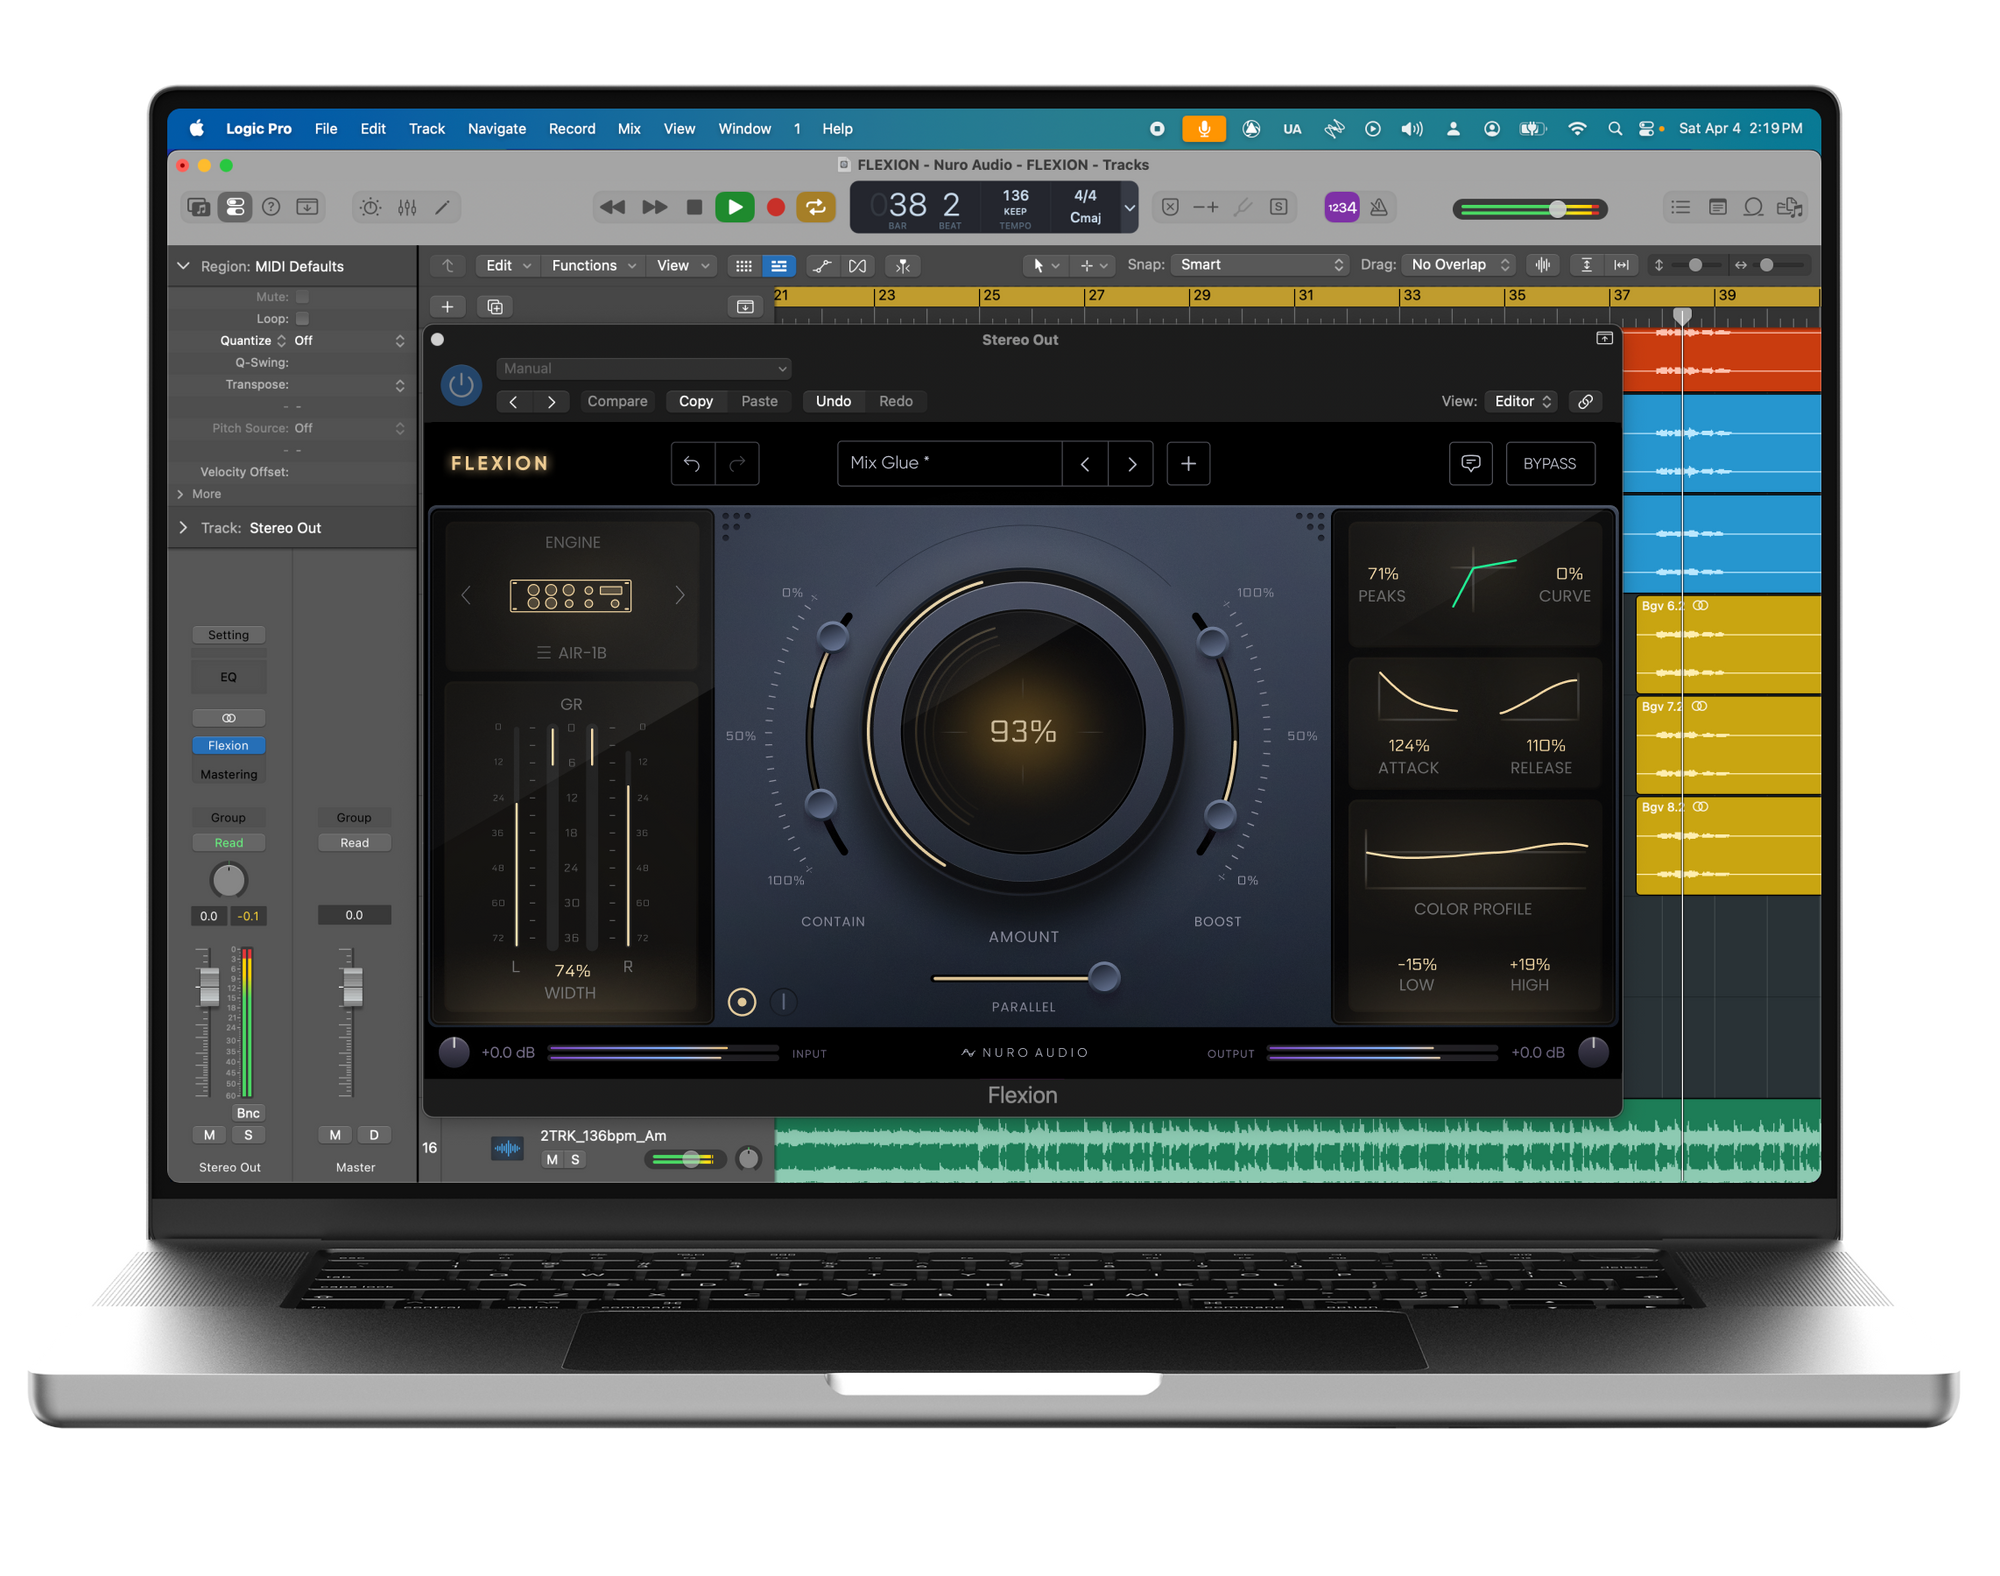Image resolution: width=2000 pixels, height=1576 pixels.
Task: Click the Flexion BYPASS button
Action: (x=1549, y=463)
